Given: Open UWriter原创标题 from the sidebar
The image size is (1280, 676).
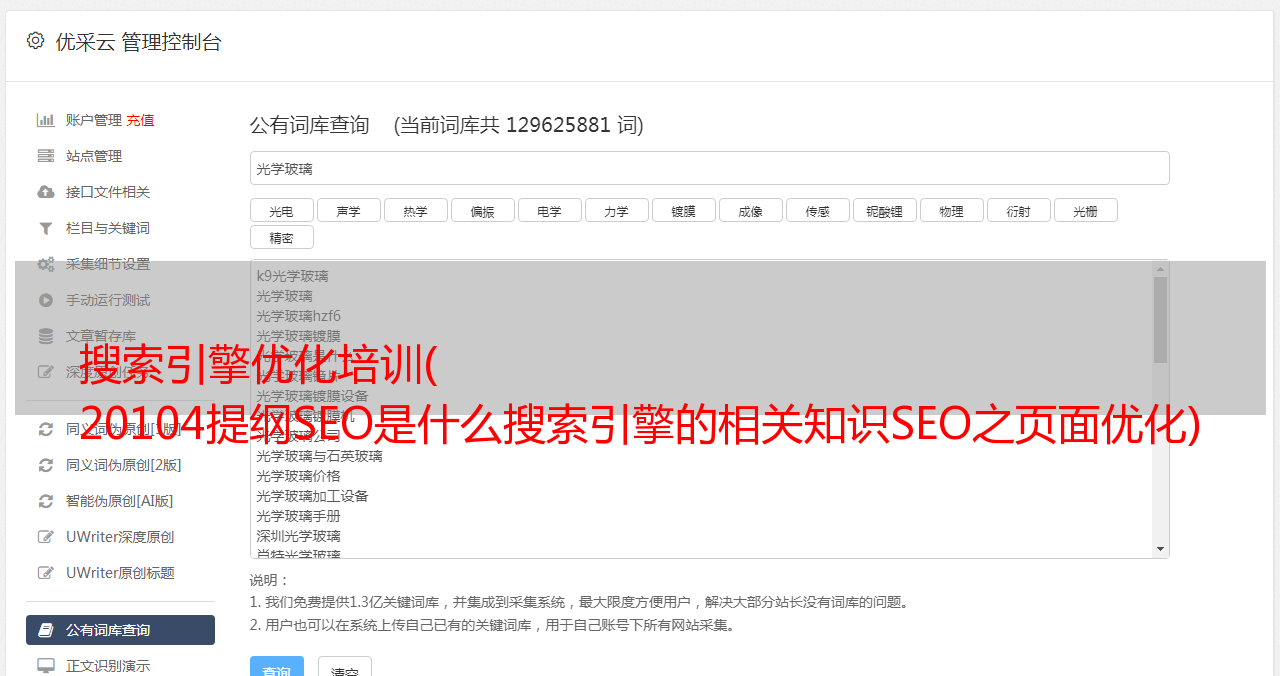Looking at the screenshot, I should click(x=120, y=573).
